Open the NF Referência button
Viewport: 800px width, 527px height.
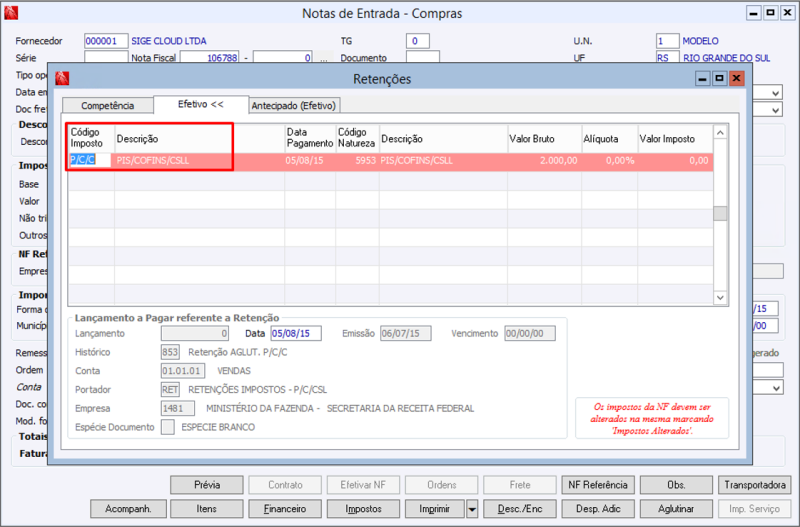pos(598,485)
